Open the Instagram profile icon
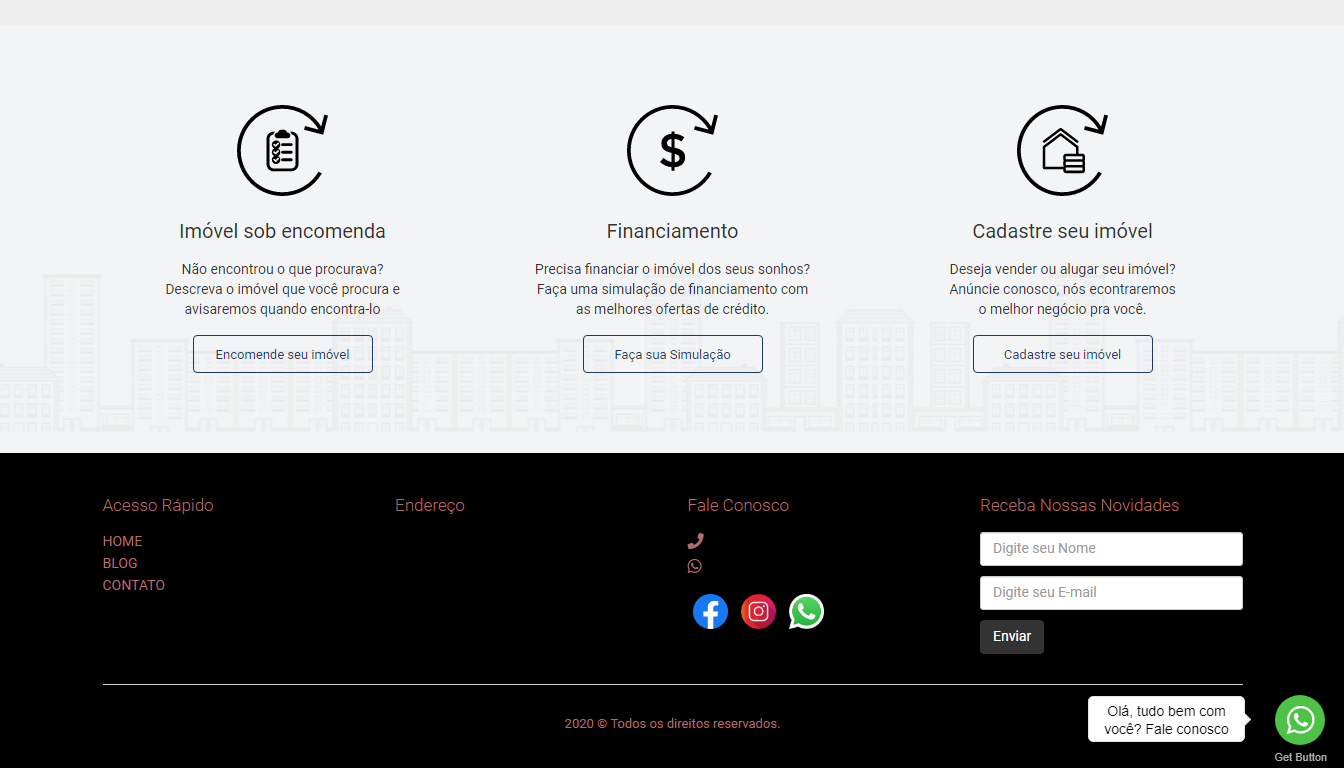Image resolution: width=1344 pixels, height=768 pixels. click(758, 612)
